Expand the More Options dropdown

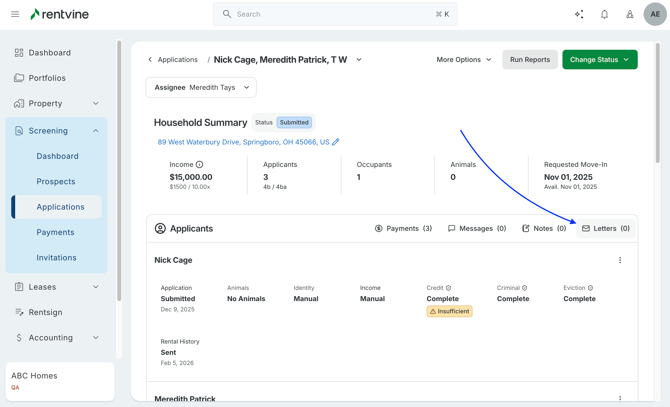point(464,60)
